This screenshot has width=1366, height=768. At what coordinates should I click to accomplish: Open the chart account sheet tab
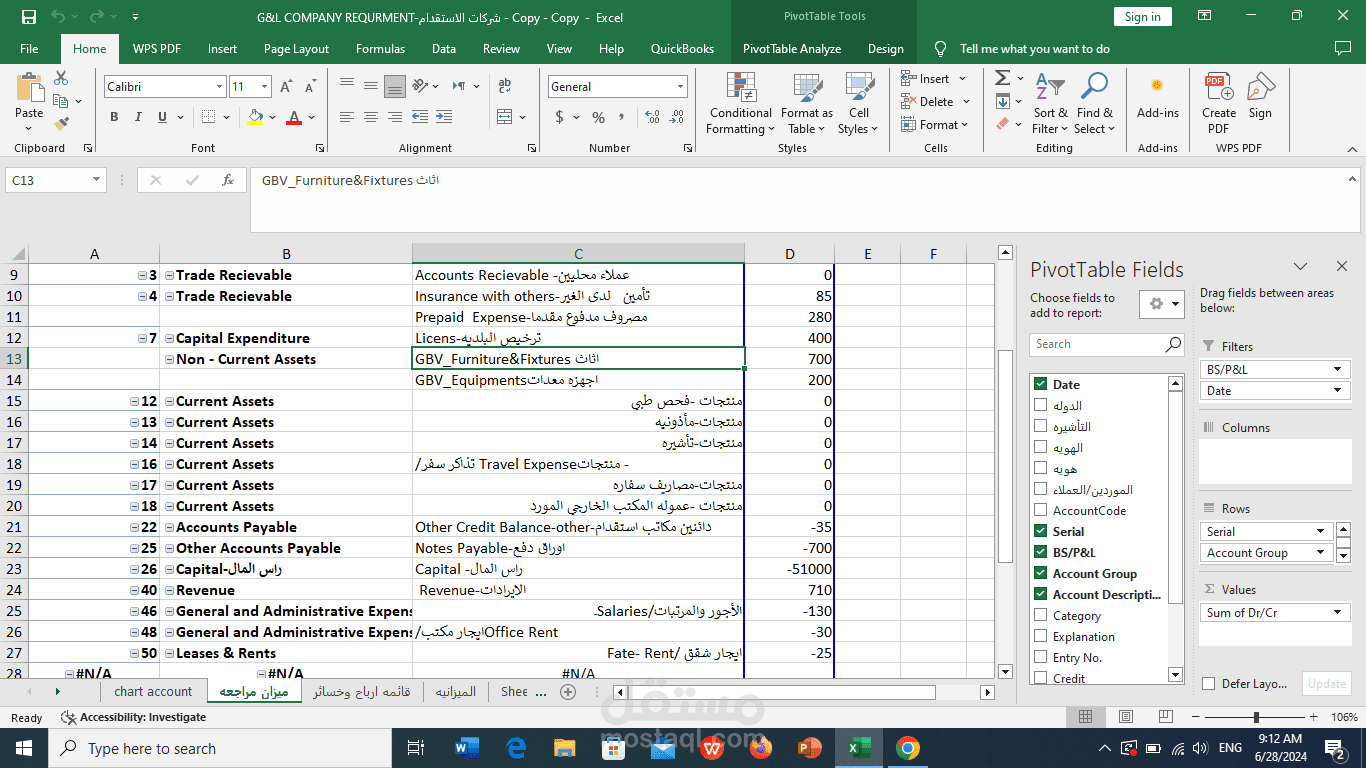pyautogui.click(x=153, y=691)
